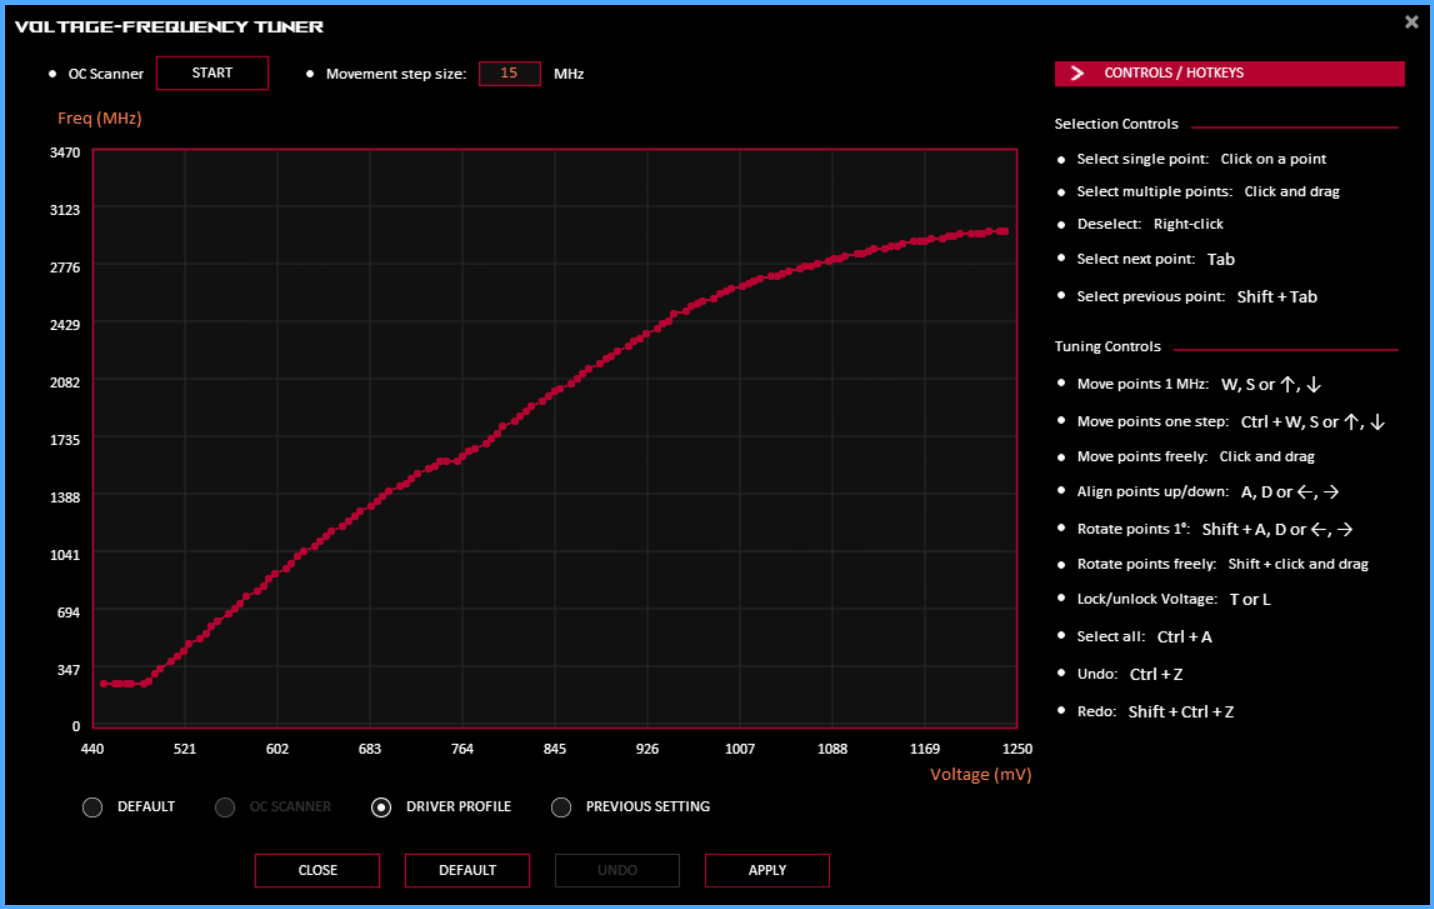Click the Close button
1434x909 pixels.
317,870
